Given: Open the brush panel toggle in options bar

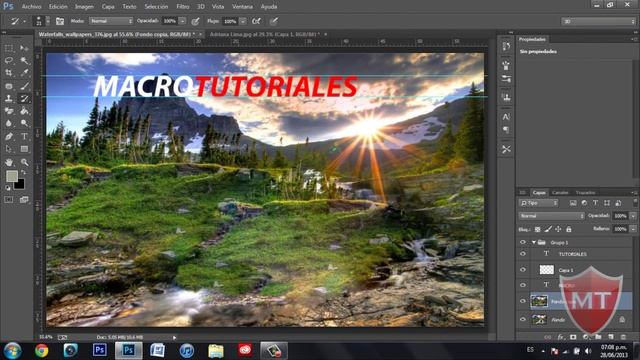Looking at the screenshot, I should click(60, 21).
